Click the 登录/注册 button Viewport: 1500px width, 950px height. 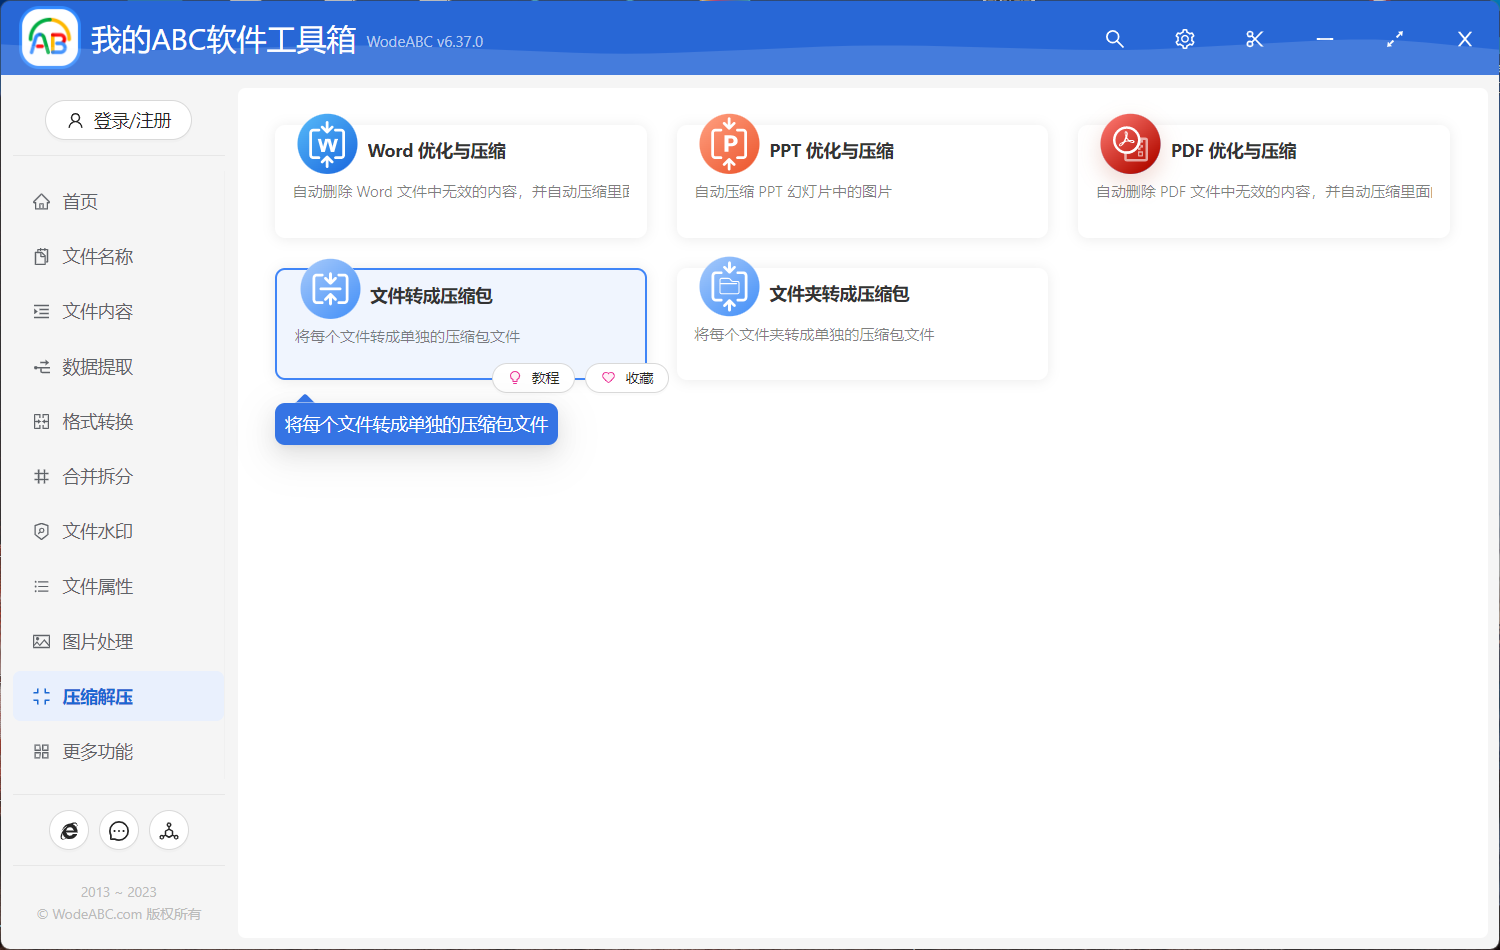click(118, 120)
